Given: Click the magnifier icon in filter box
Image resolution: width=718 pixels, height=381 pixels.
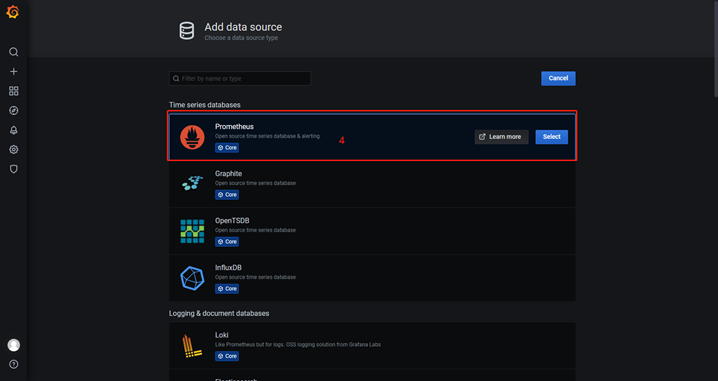Looking at the screenshot, I should (x=176, y=79).
